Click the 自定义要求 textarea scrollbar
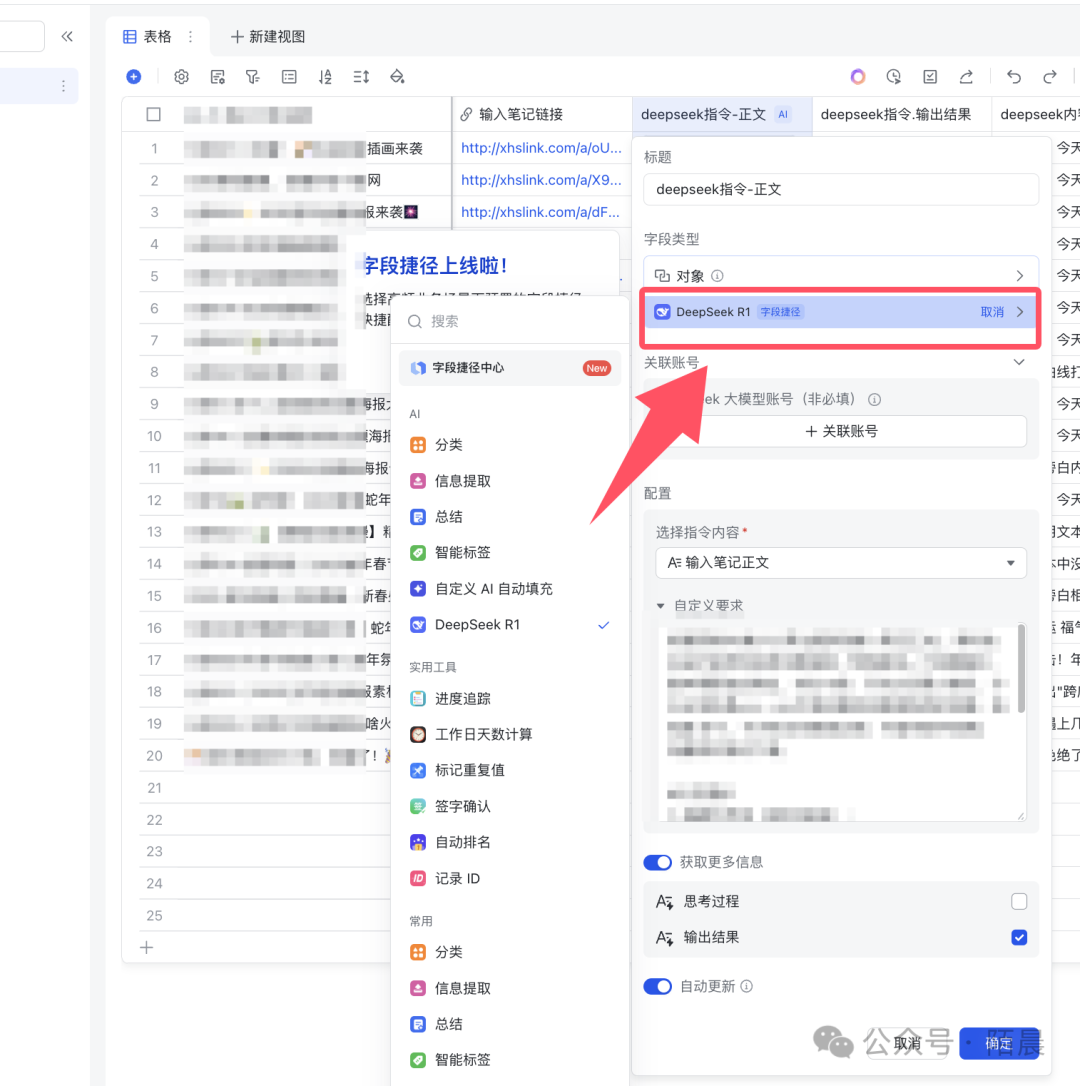 pyautogui.click(x=1020, y=668)
